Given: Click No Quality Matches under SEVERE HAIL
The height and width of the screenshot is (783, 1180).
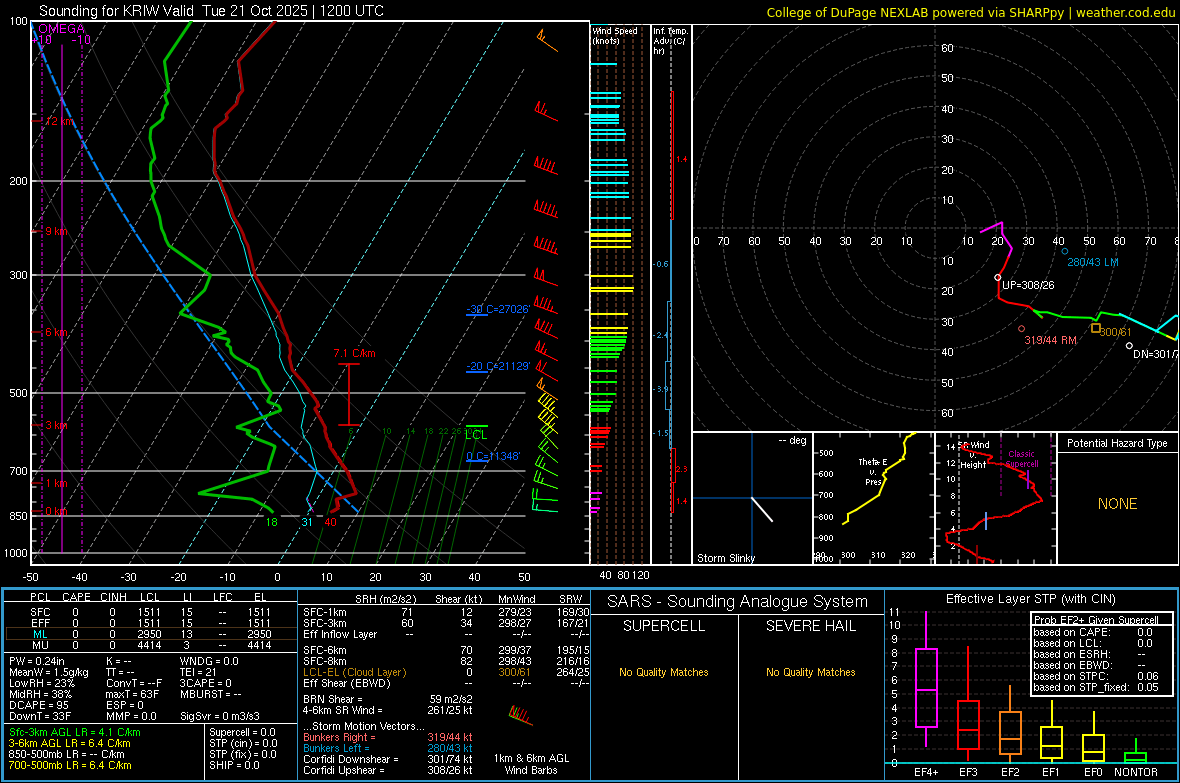Looking at the screenshot, I should point(810,672).
